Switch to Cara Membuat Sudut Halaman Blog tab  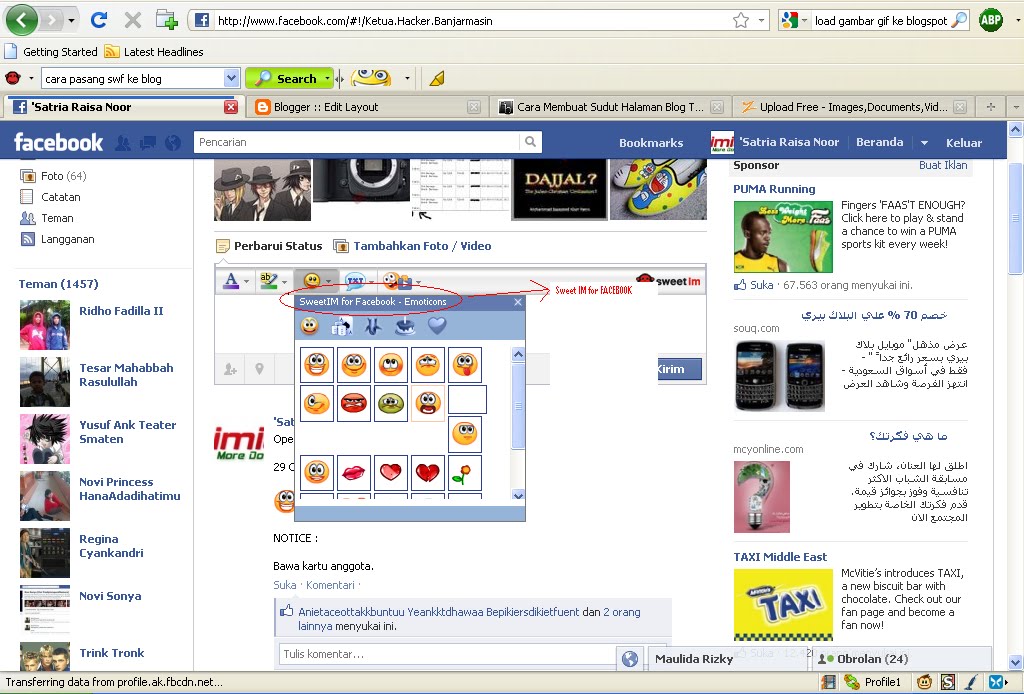(610, 107)
